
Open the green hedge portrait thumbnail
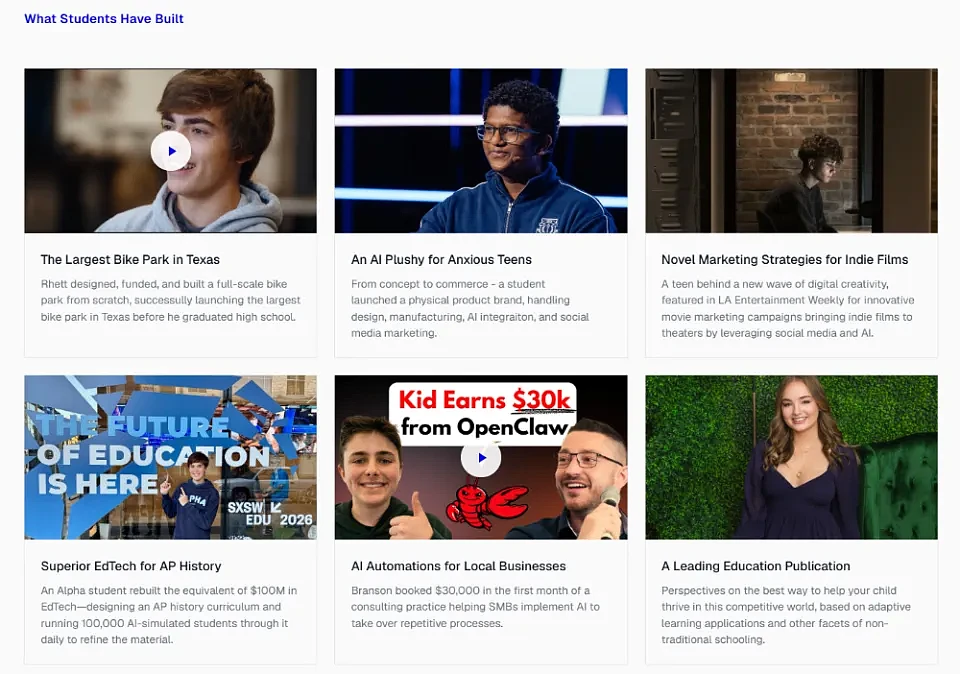pyautogui.click(x=791, y=457)
